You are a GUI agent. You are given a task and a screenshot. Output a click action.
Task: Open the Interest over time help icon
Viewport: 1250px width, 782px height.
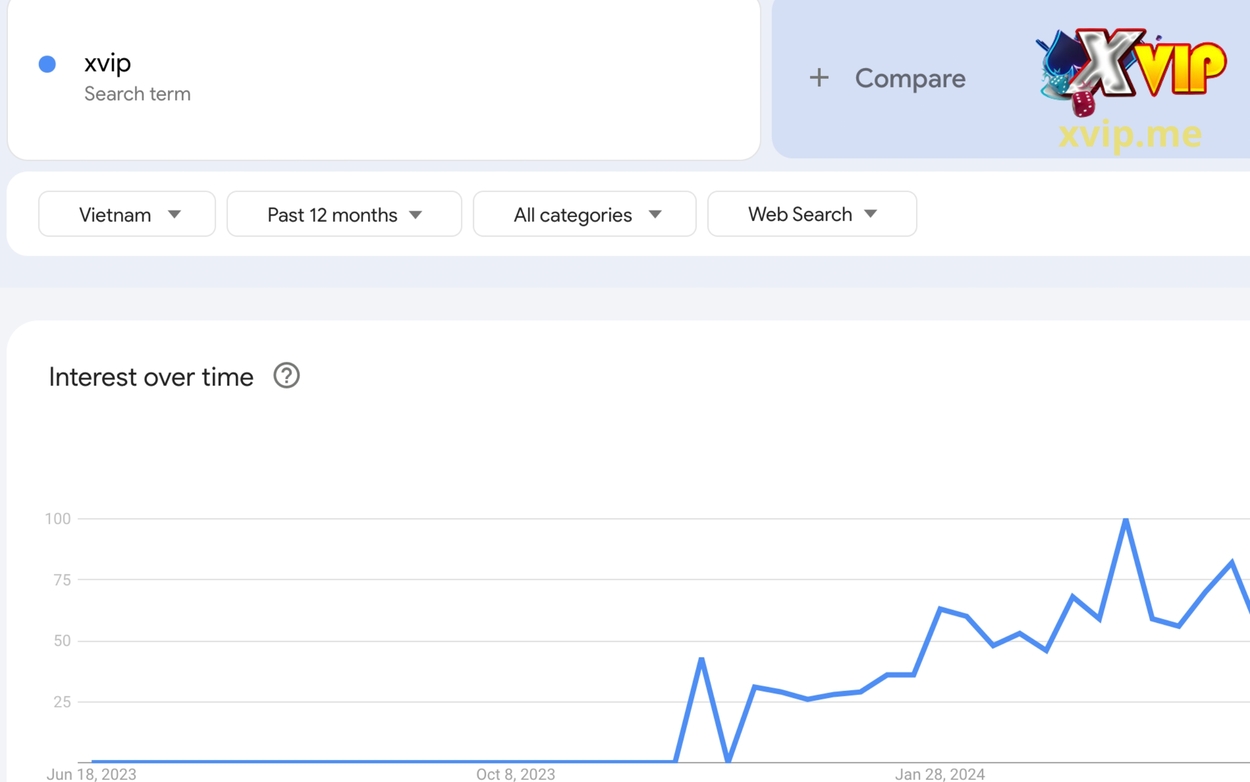(286, 376)
